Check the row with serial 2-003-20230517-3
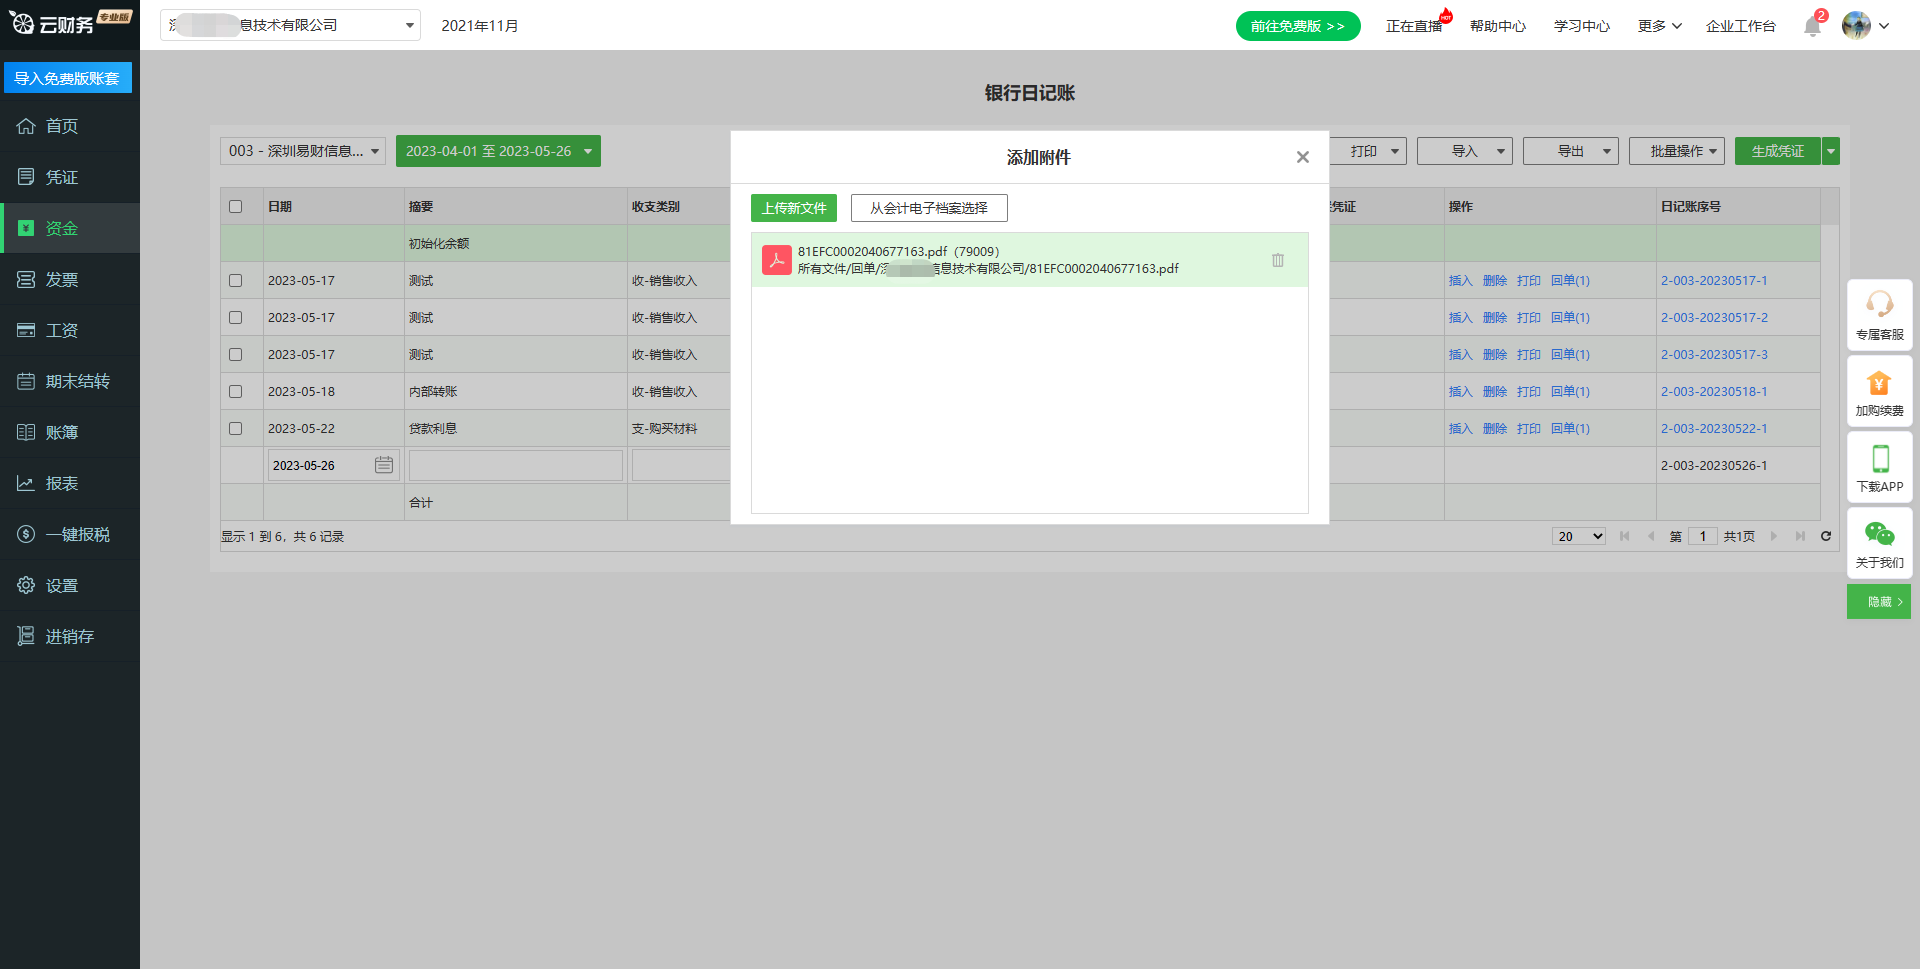 (236, 355)
